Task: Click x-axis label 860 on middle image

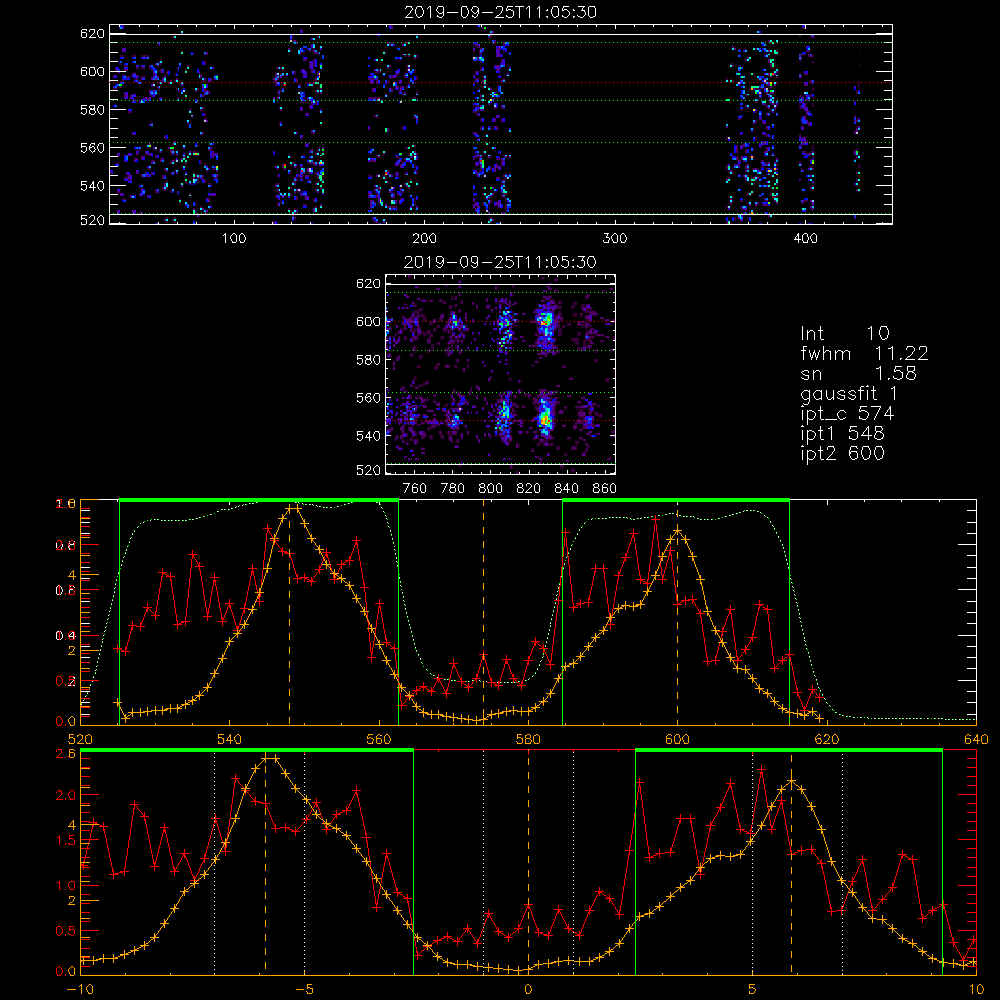Action: (x=605, y=489)
